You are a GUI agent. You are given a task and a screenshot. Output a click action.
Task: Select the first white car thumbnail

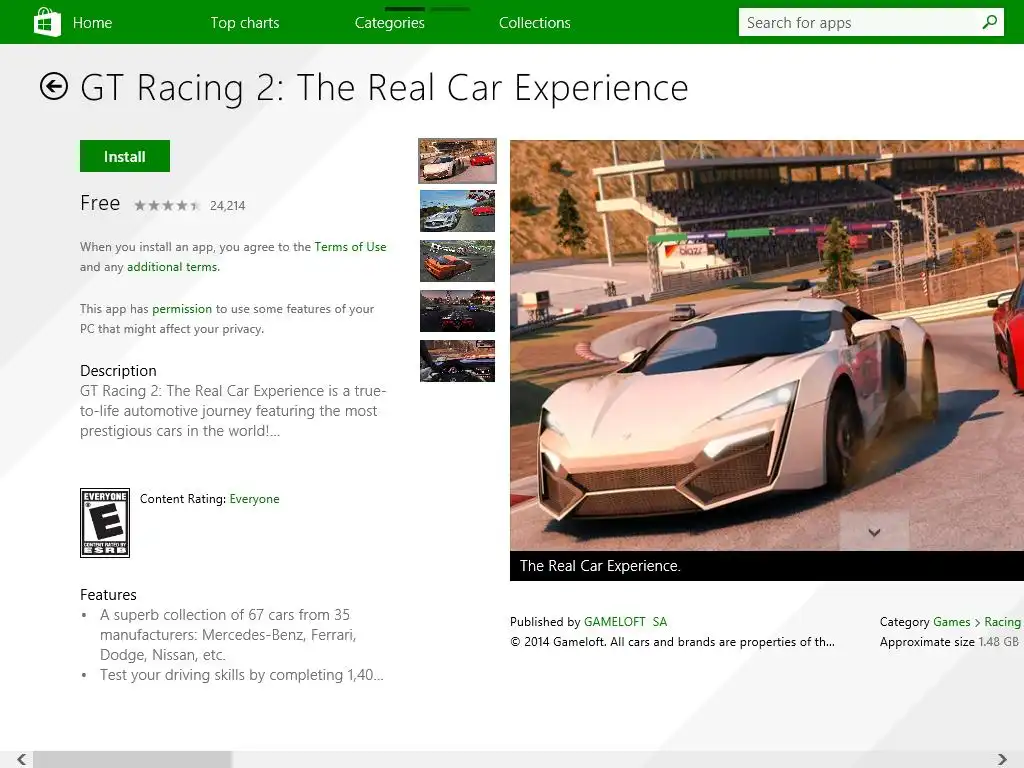click(457, 161)
